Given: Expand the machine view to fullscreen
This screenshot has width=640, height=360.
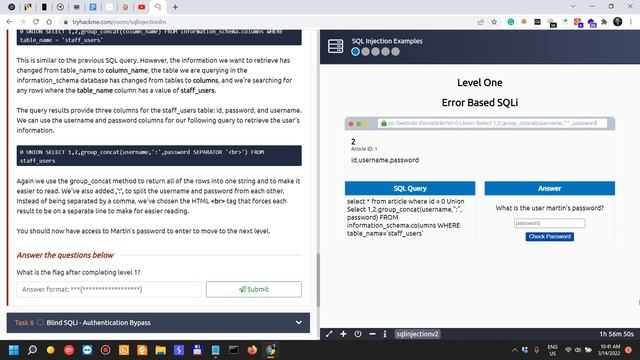Looking at the screenshot, I should [x=329, y=334].
